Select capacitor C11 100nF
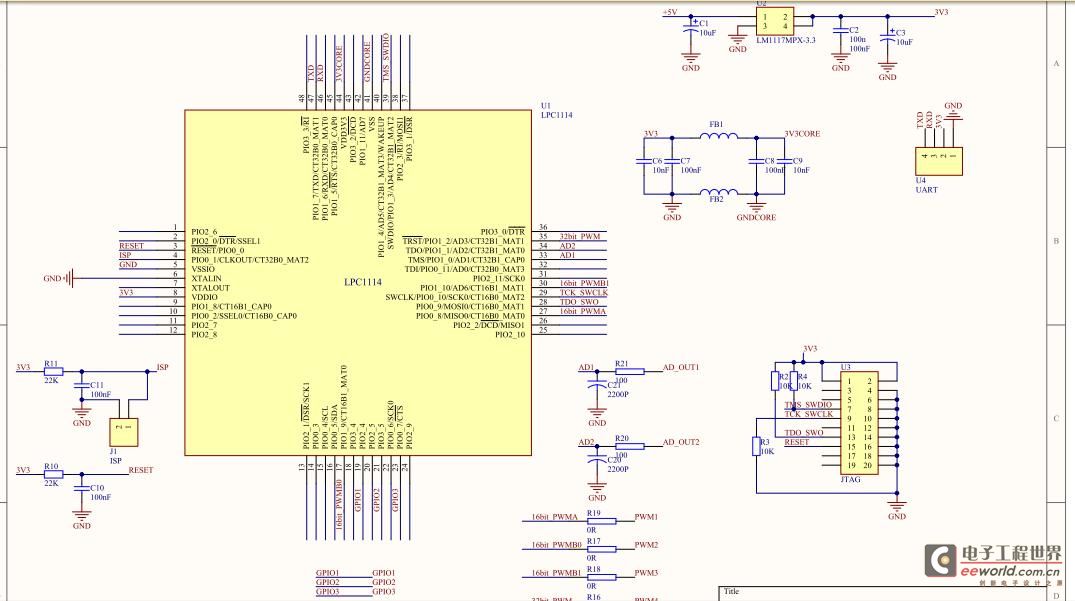Viewport: 1075px width, 601px height. pos(82,386)
